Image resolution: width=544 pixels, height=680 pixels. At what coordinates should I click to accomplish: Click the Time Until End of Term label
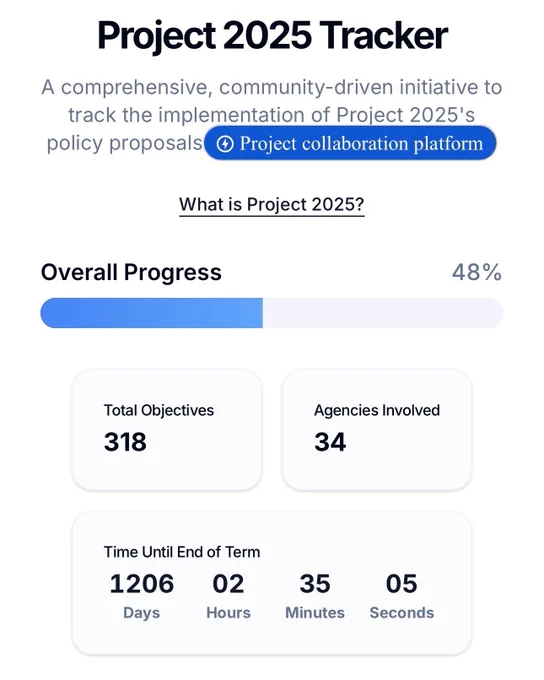(x=182, y=552)
